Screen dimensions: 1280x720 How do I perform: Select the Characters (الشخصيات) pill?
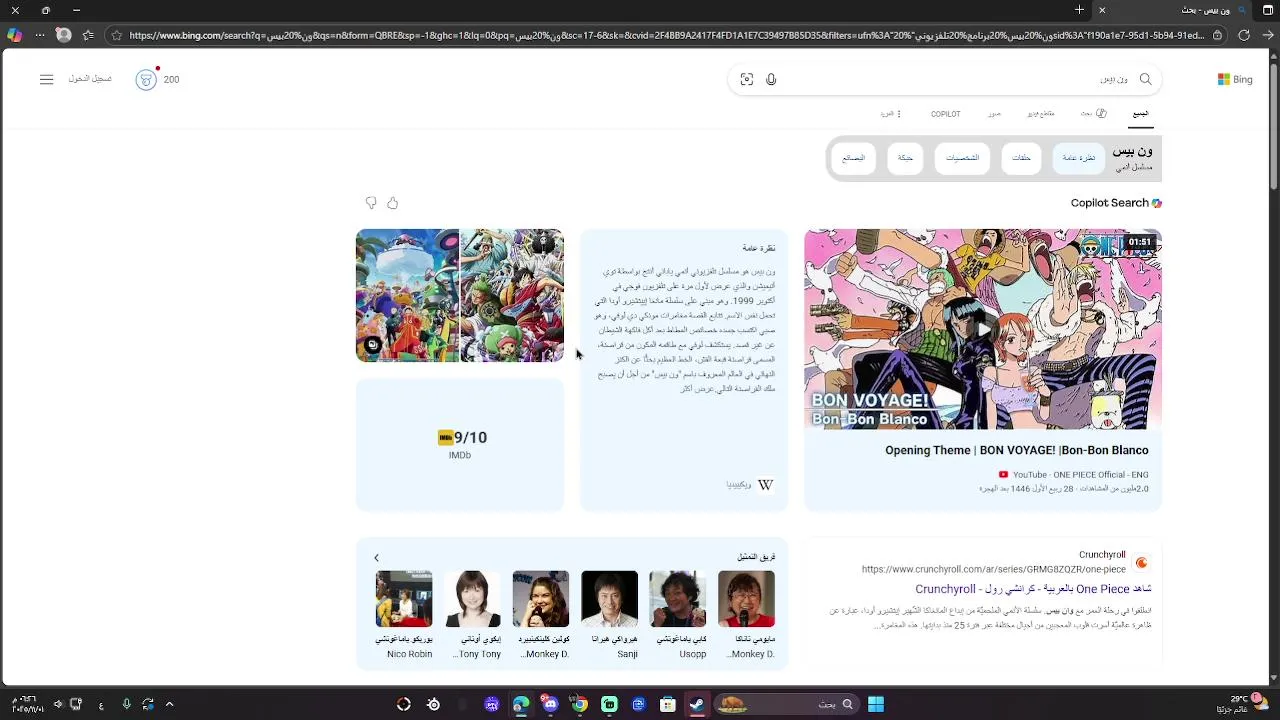point(962,158)
